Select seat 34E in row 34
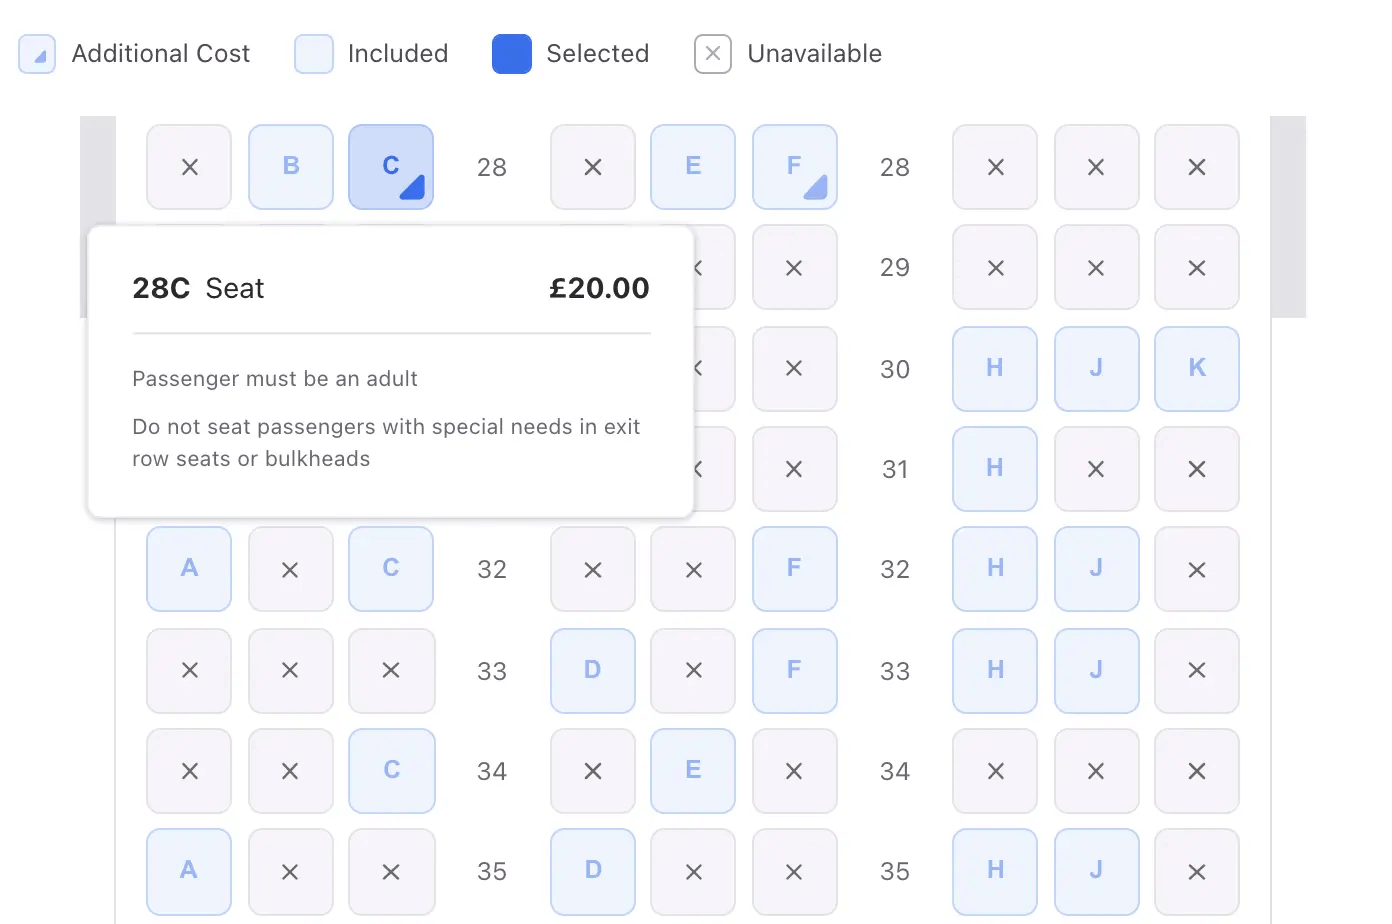This screenshot has height=924, width=1392. coord(693,771)
